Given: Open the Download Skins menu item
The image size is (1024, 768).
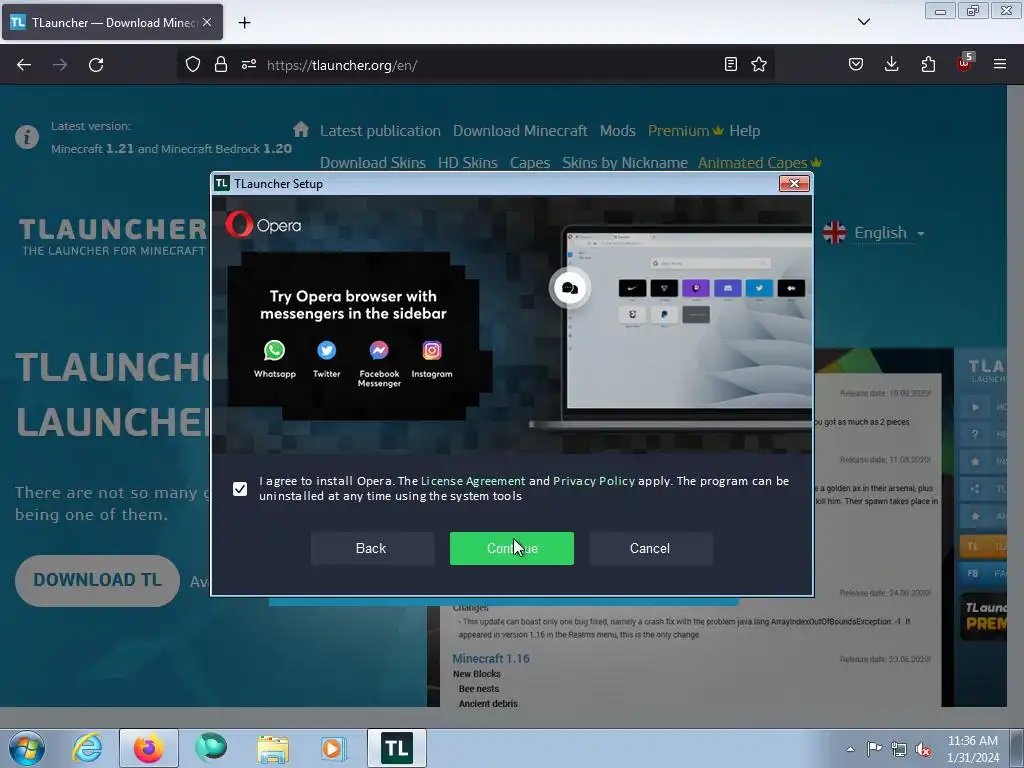Looking at the screenshot, I should coord(372,163).
